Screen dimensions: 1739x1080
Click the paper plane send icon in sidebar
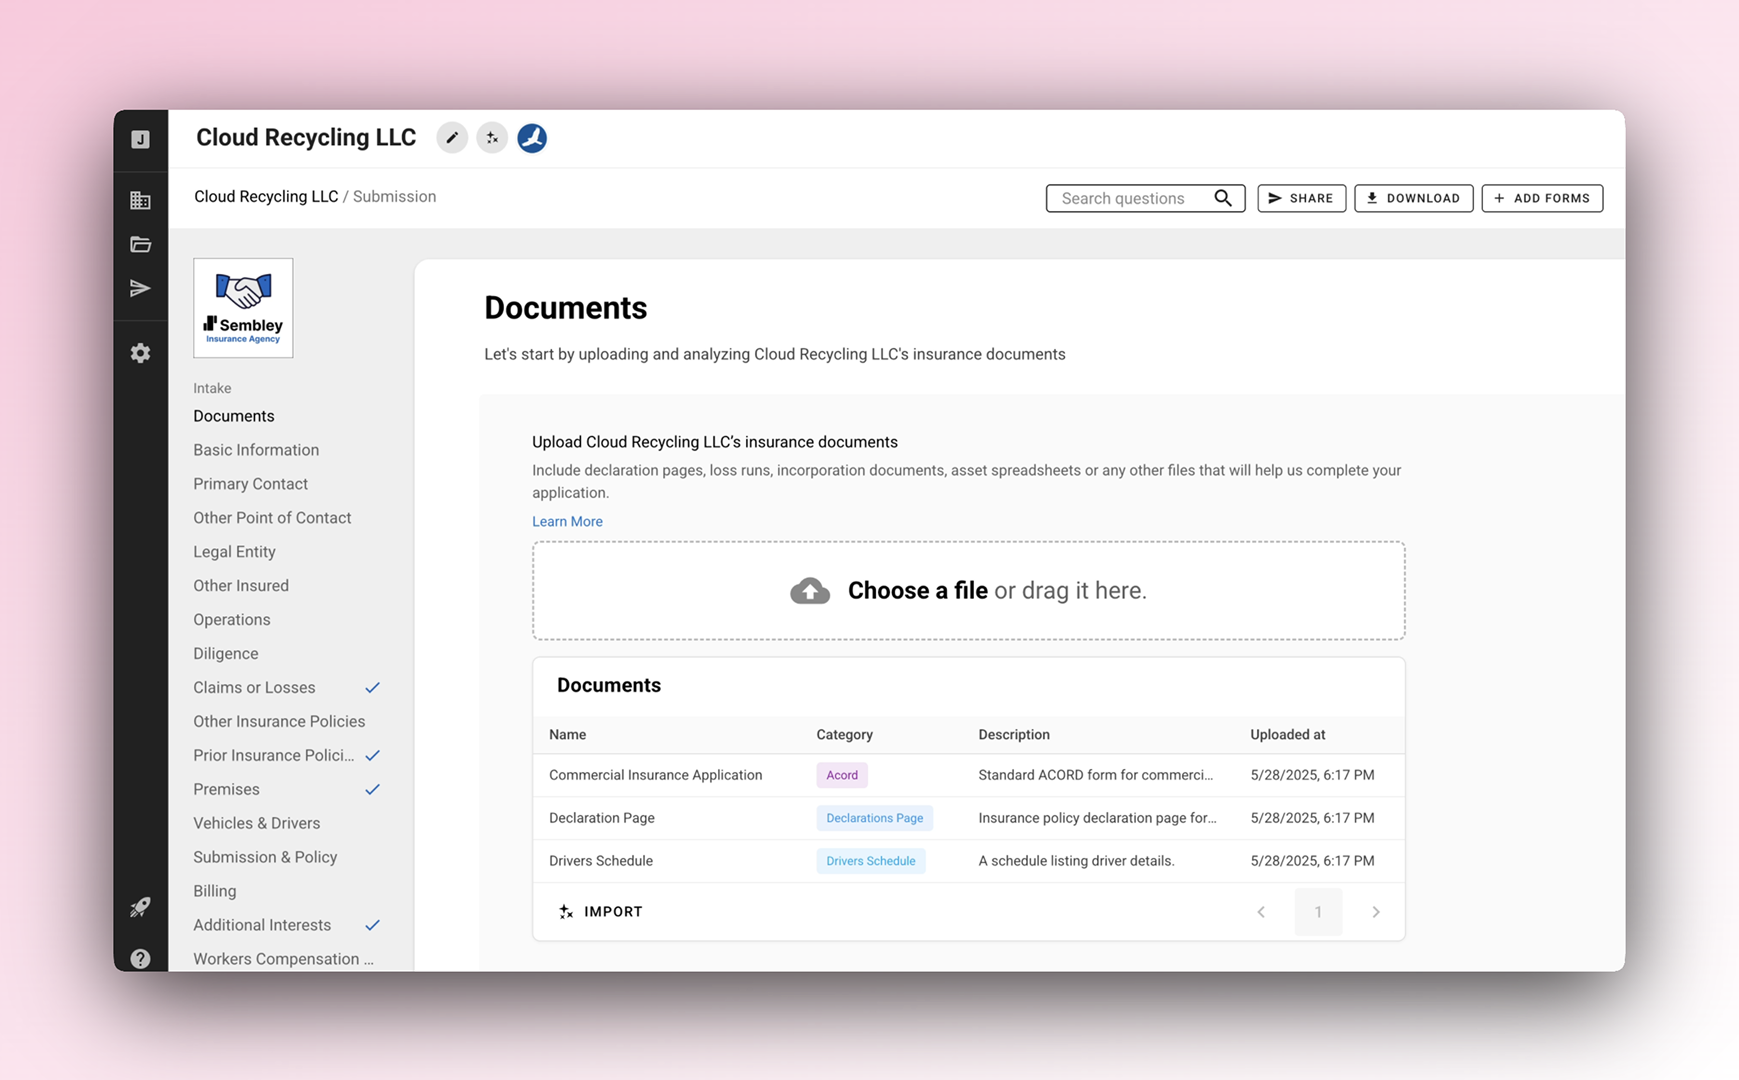pyautogui.click(x=140, y=288)
